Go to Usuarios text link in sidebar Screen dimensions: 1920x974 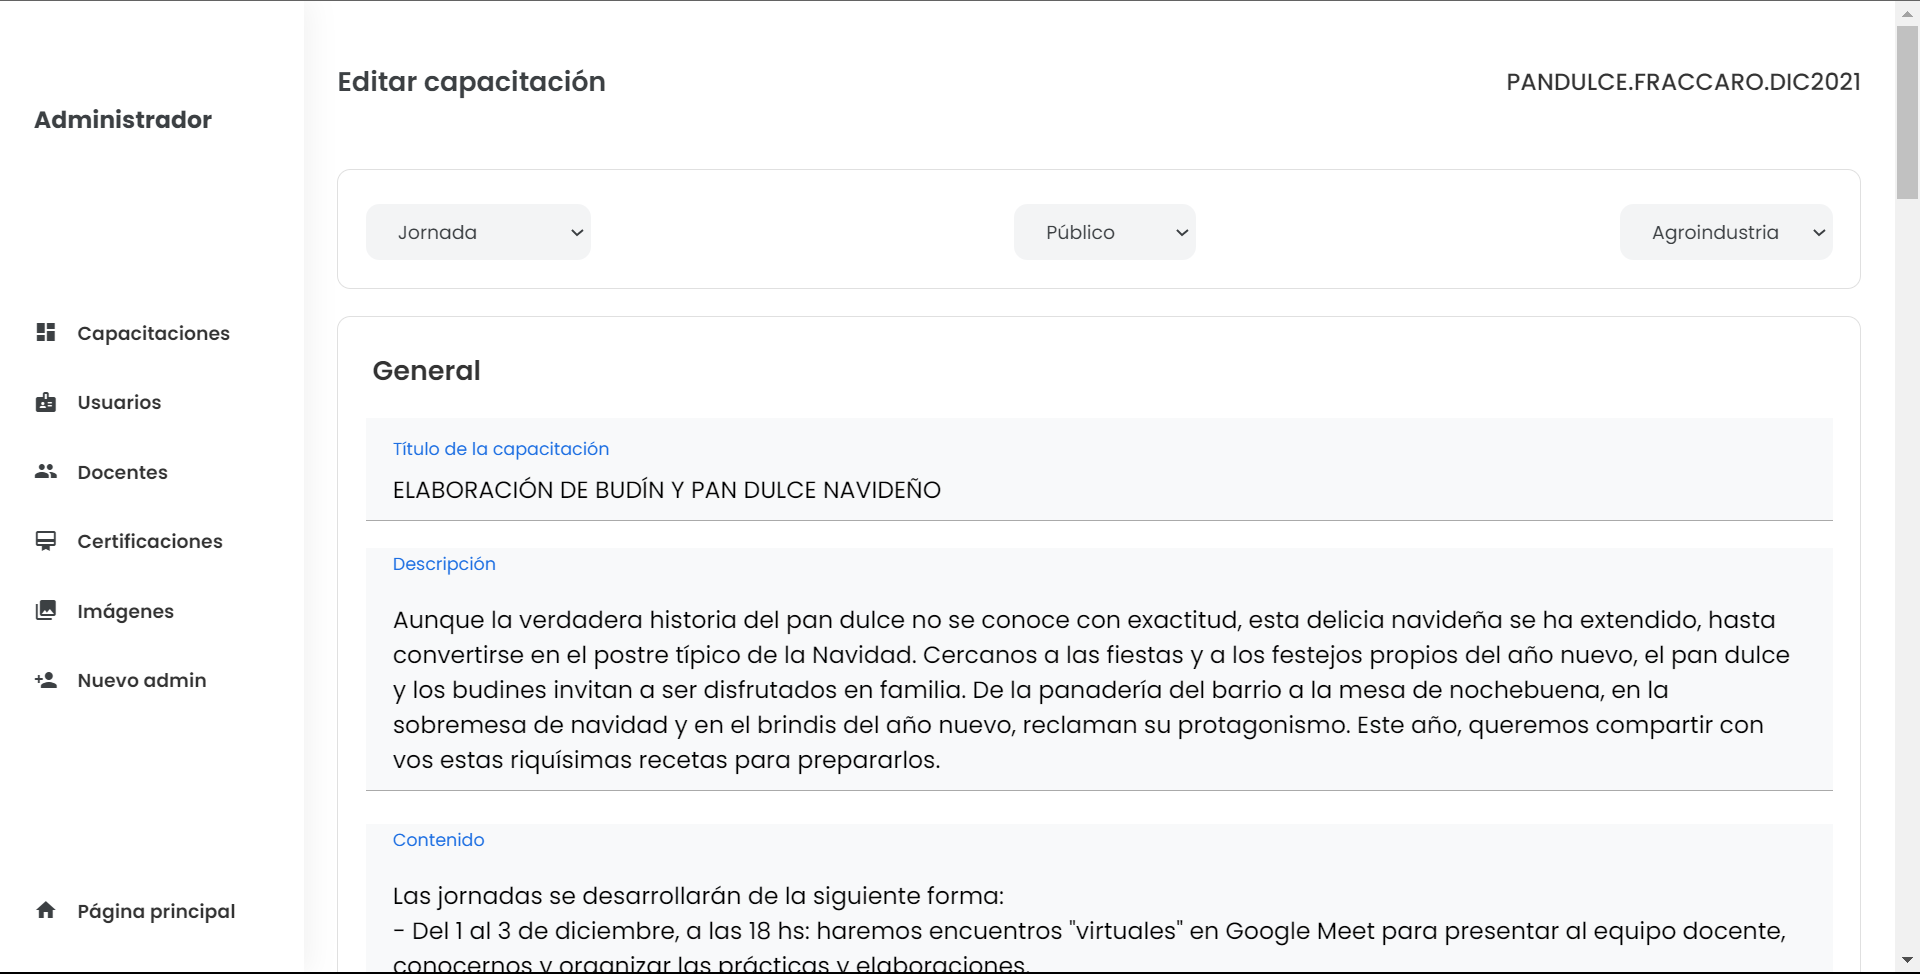[x=119, y=402]
